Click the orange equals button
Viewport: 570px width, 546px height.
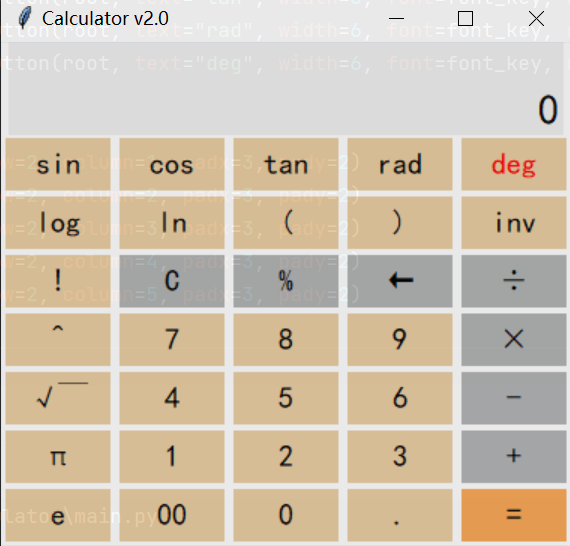coord(514,515)
